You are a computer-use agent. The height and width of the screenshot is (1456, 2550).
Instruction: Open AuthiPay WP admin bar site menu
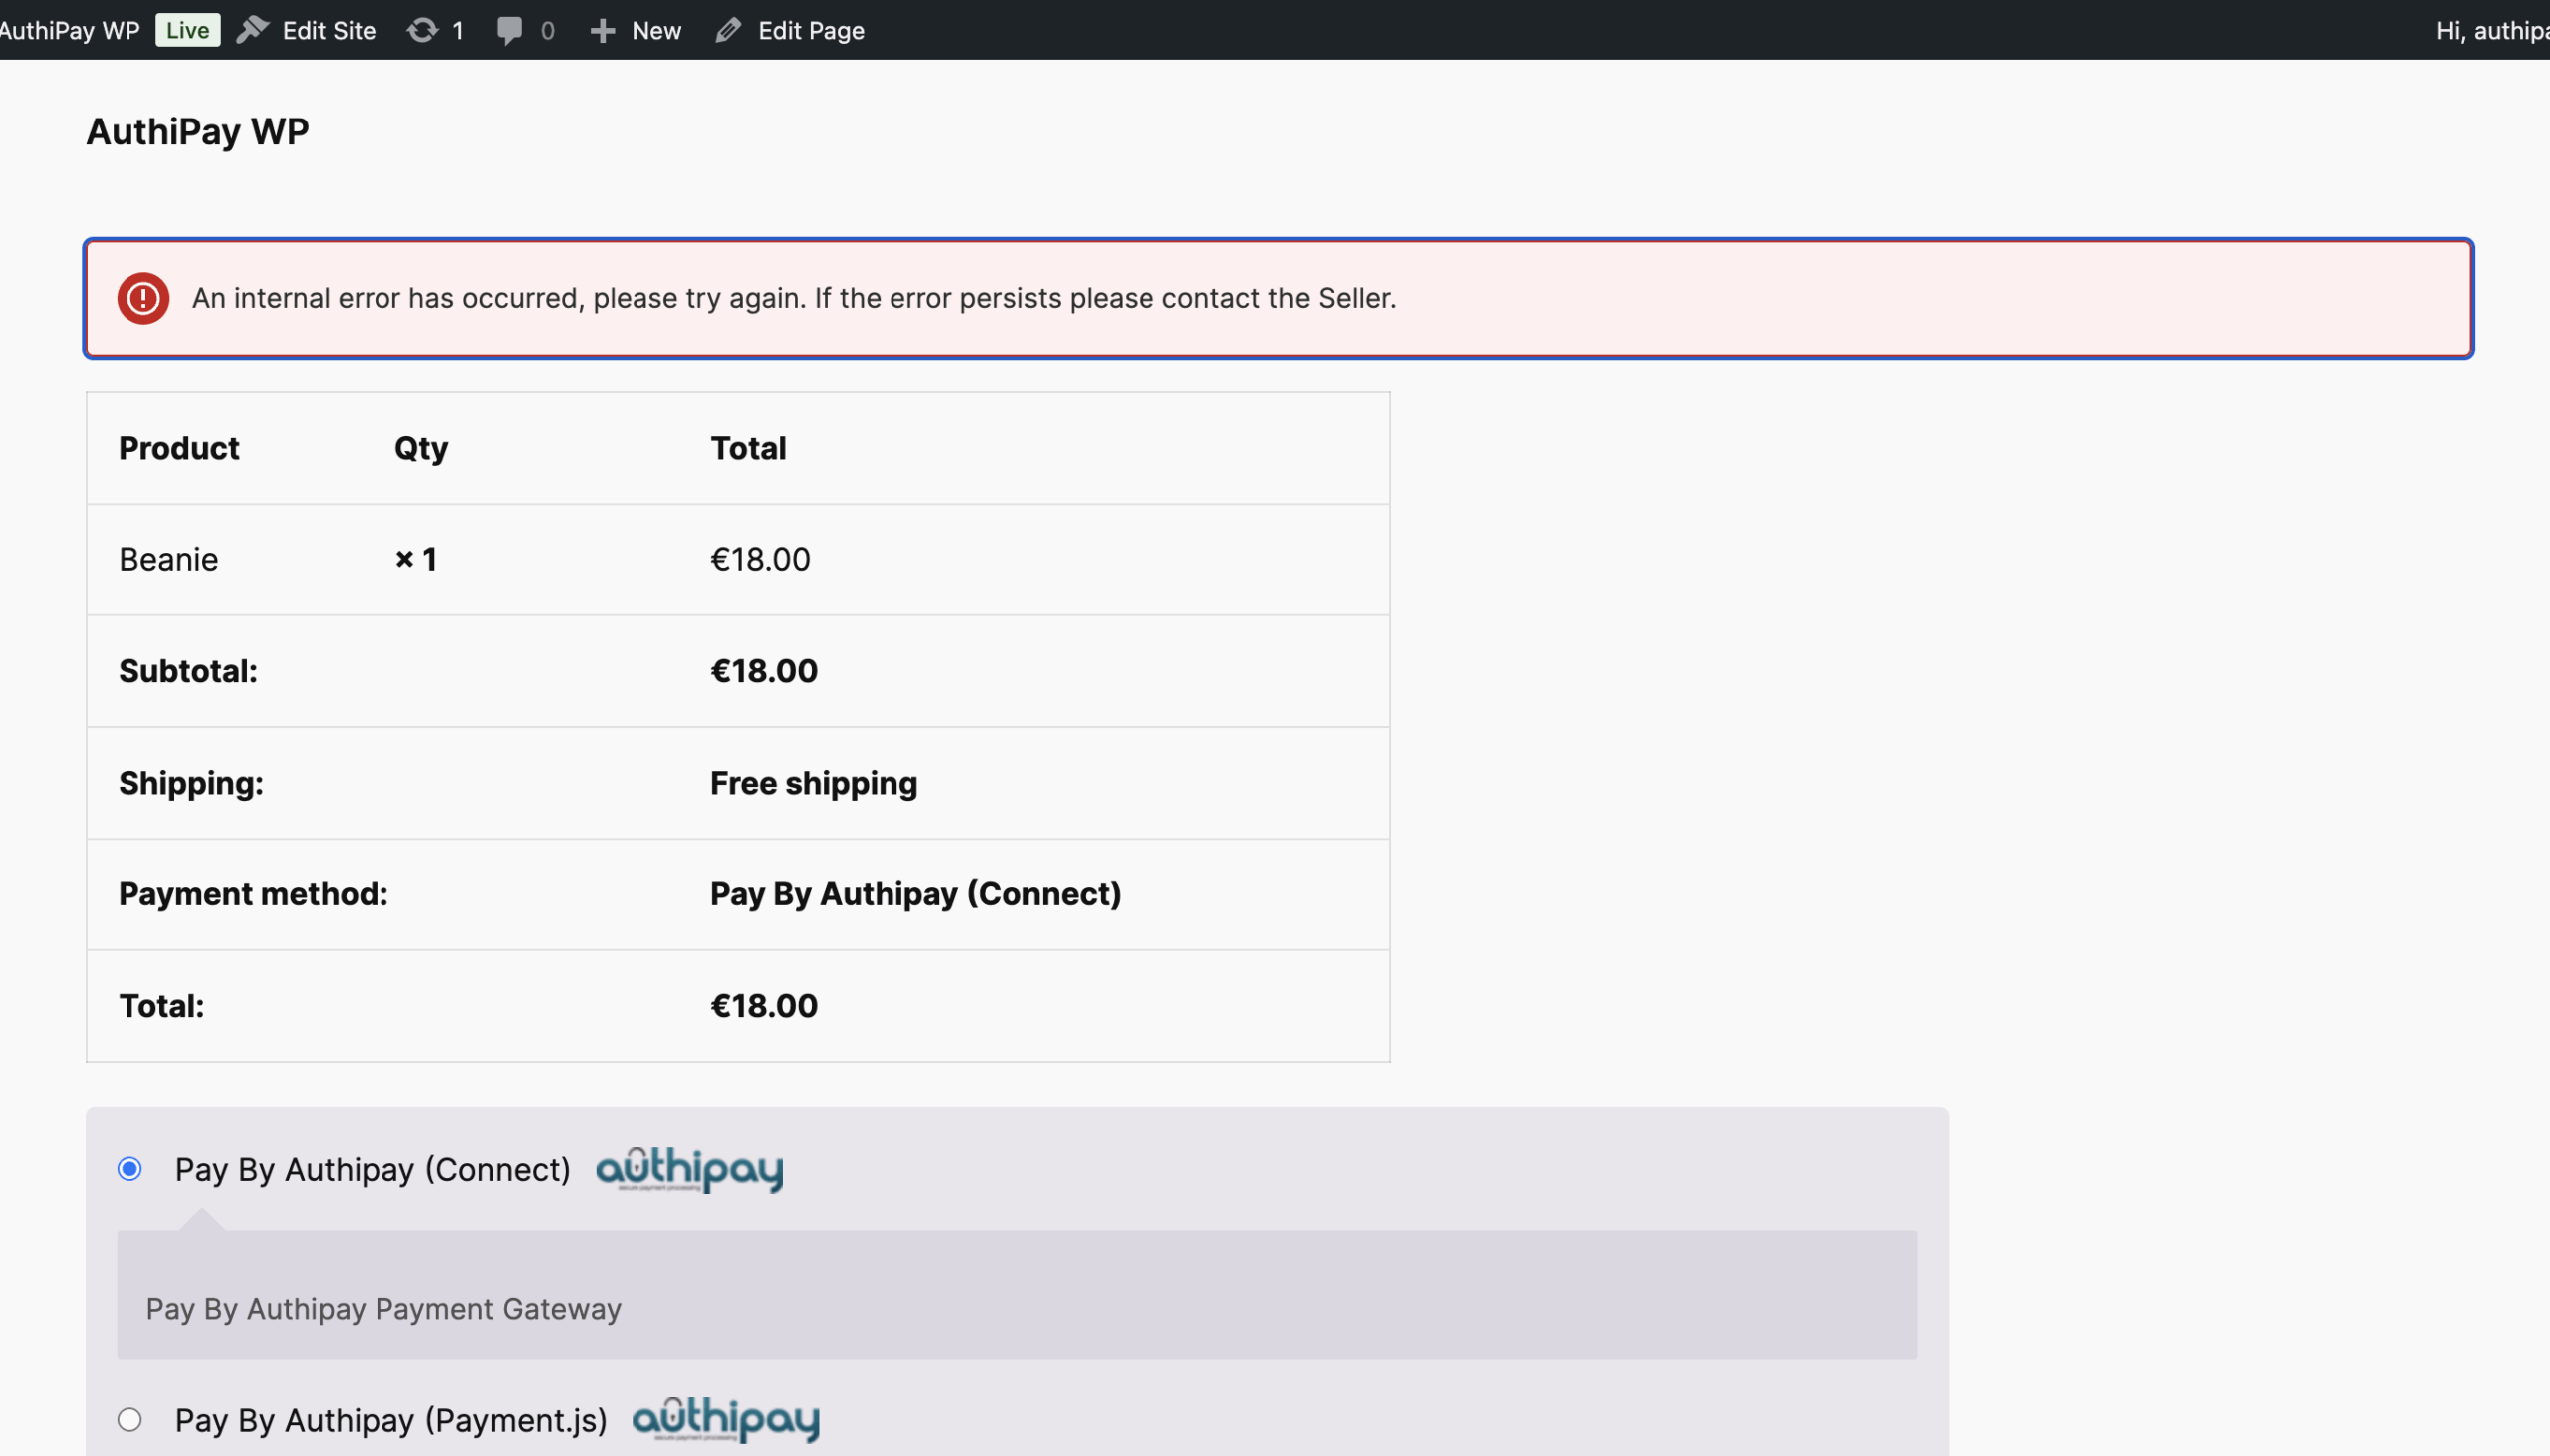(69, 30)
